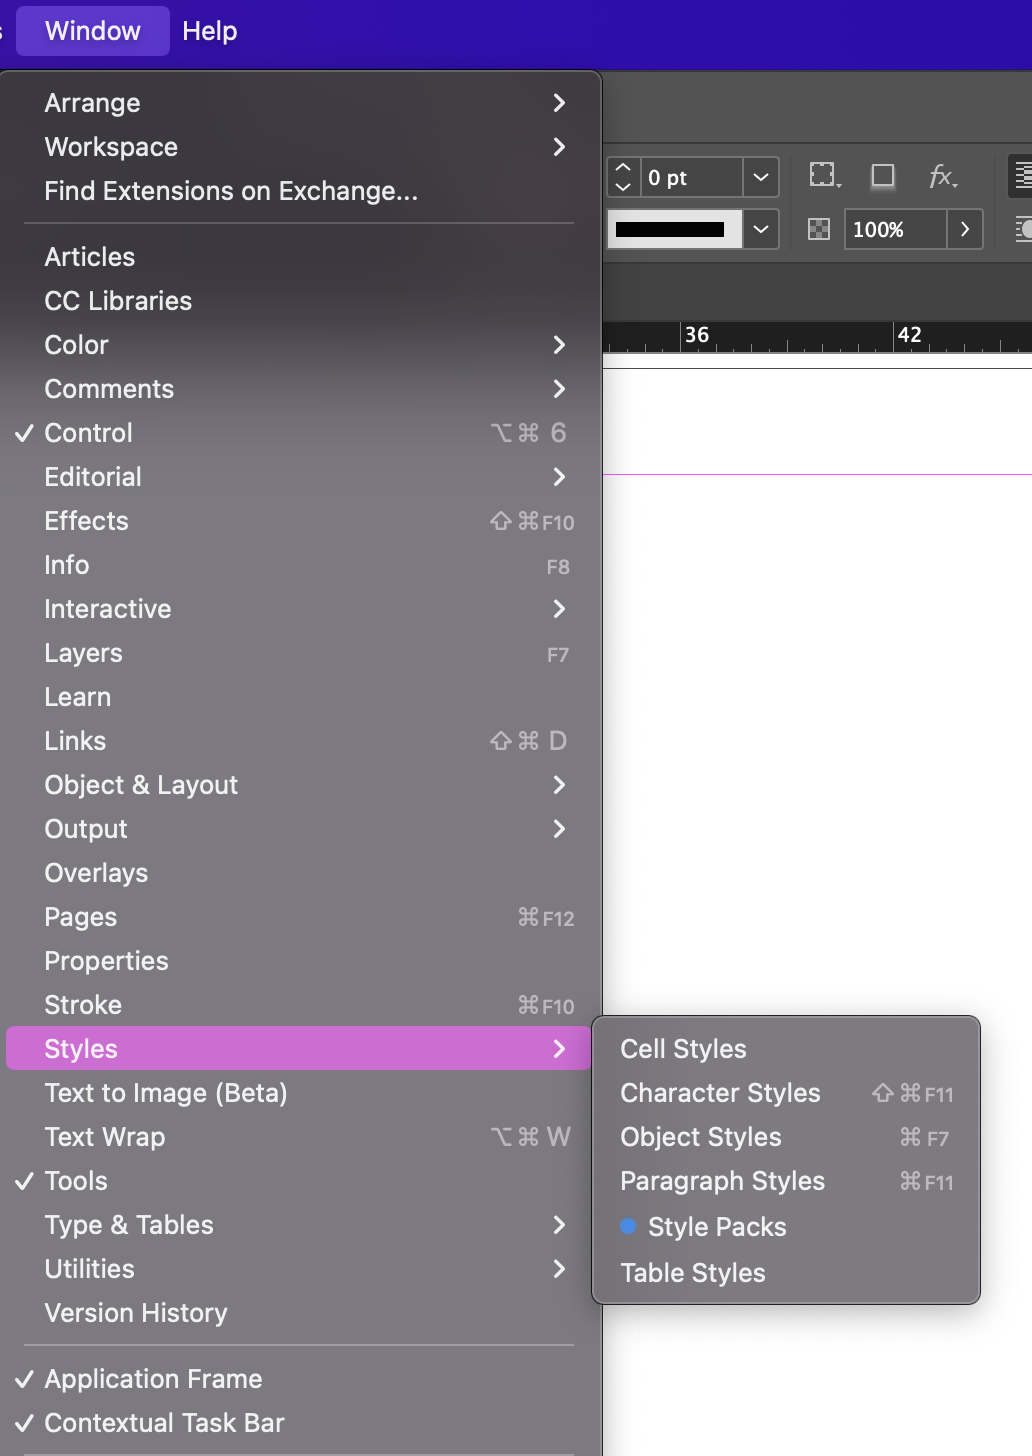Expand the Interactive submenu
The image size is (1032, 1456).
300,609
